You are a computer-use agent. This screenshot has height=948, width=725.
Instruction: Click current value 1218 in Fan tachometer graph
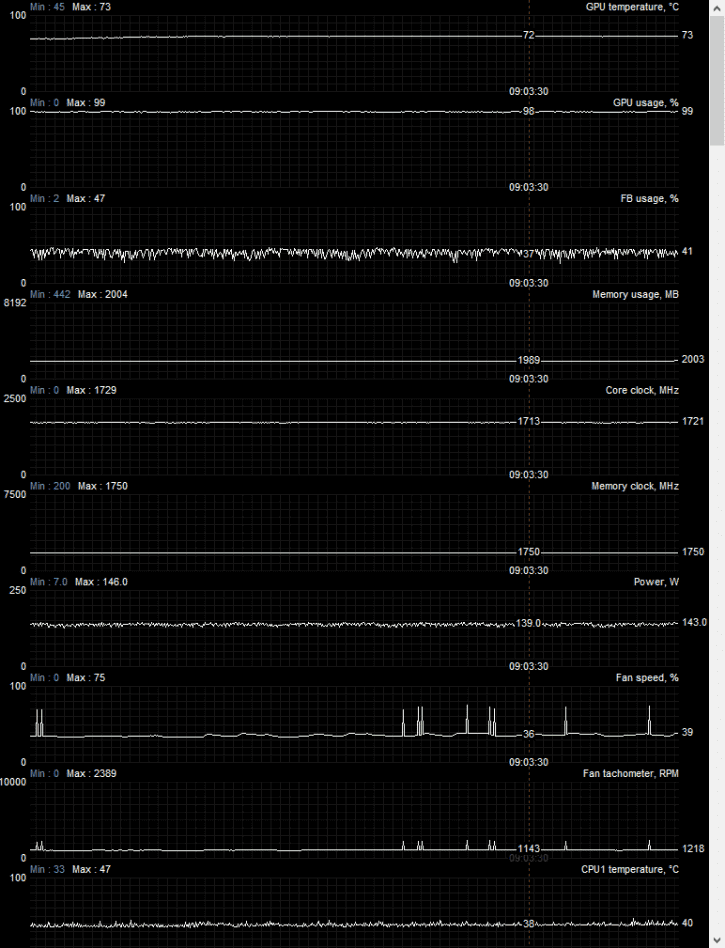(x=693, y=849)
